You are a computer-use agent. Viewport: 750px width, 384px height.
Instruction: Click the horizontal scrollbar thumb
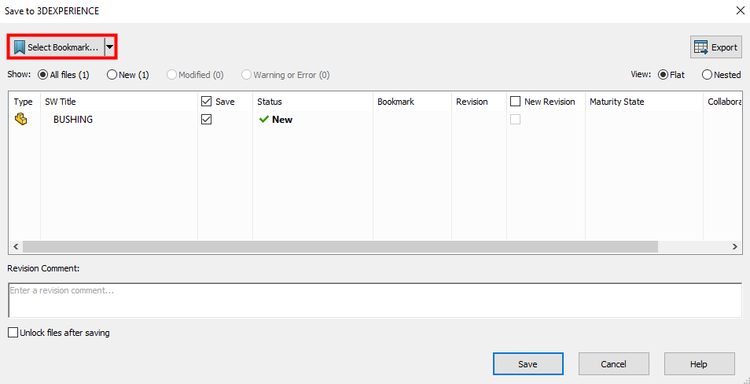click(340, 247)
